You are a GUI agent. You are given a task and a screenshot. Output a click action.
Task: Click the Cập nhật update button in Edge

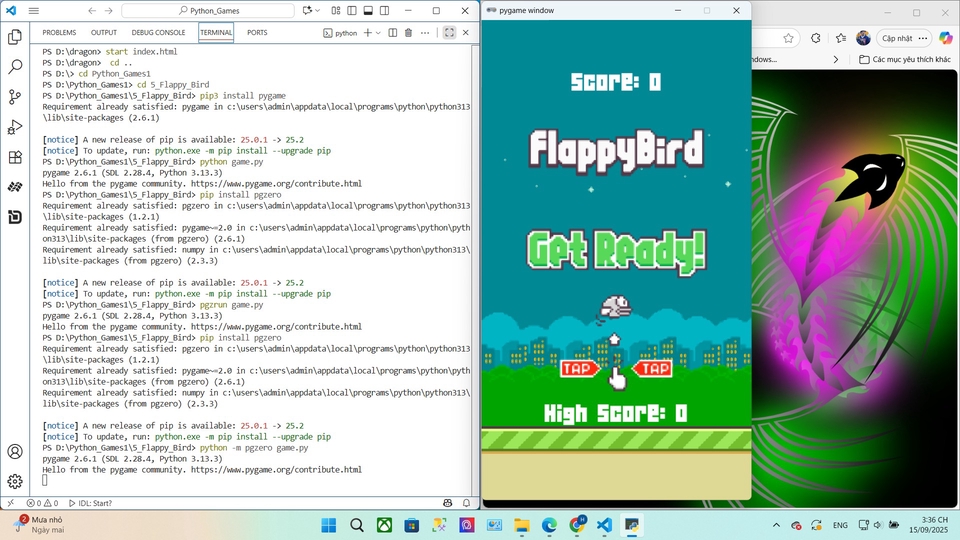pyautogui.click(x=896, y=38)
